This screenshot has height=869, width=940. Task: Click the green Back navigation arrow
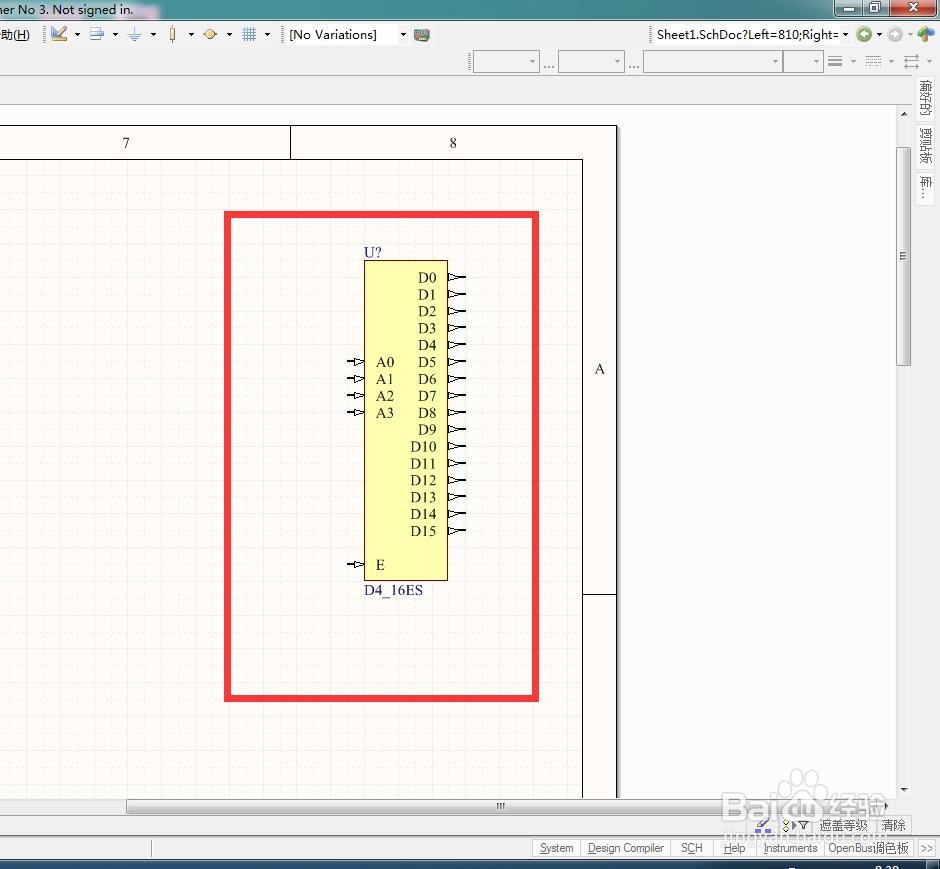click(x=863, y=35)
